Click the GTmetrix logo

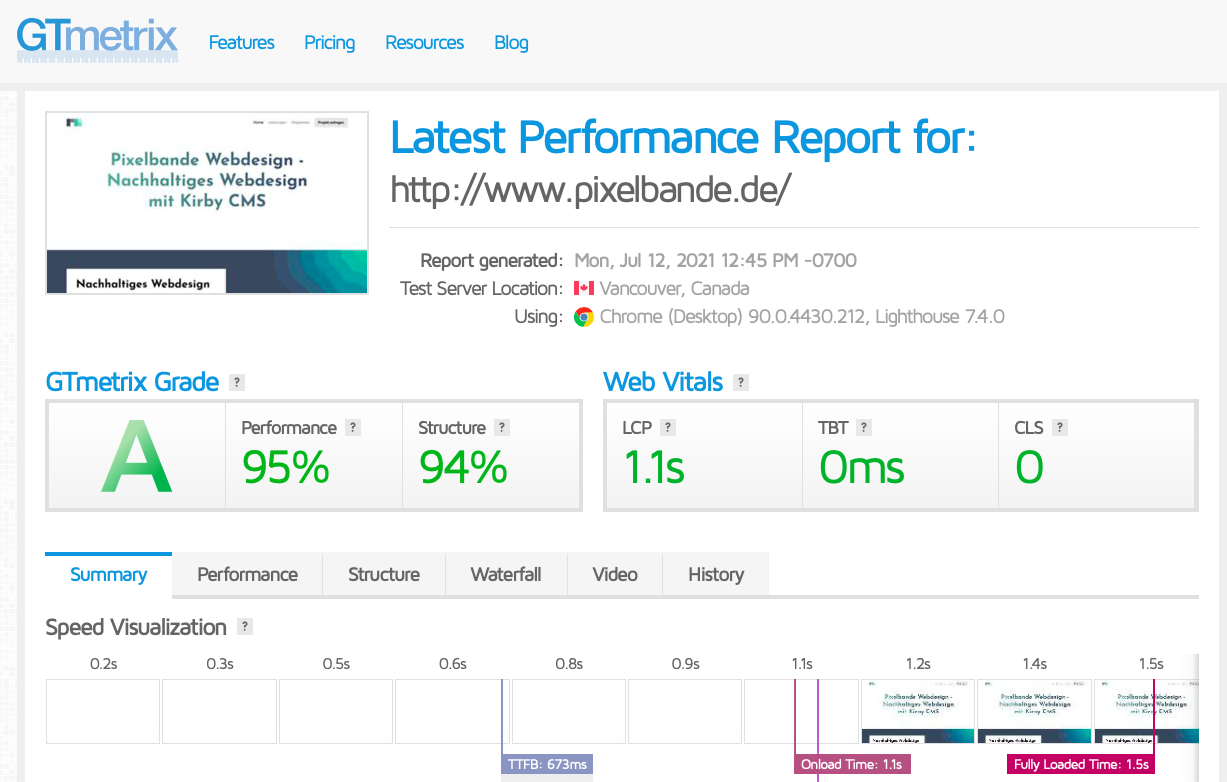tap(97, 41)
